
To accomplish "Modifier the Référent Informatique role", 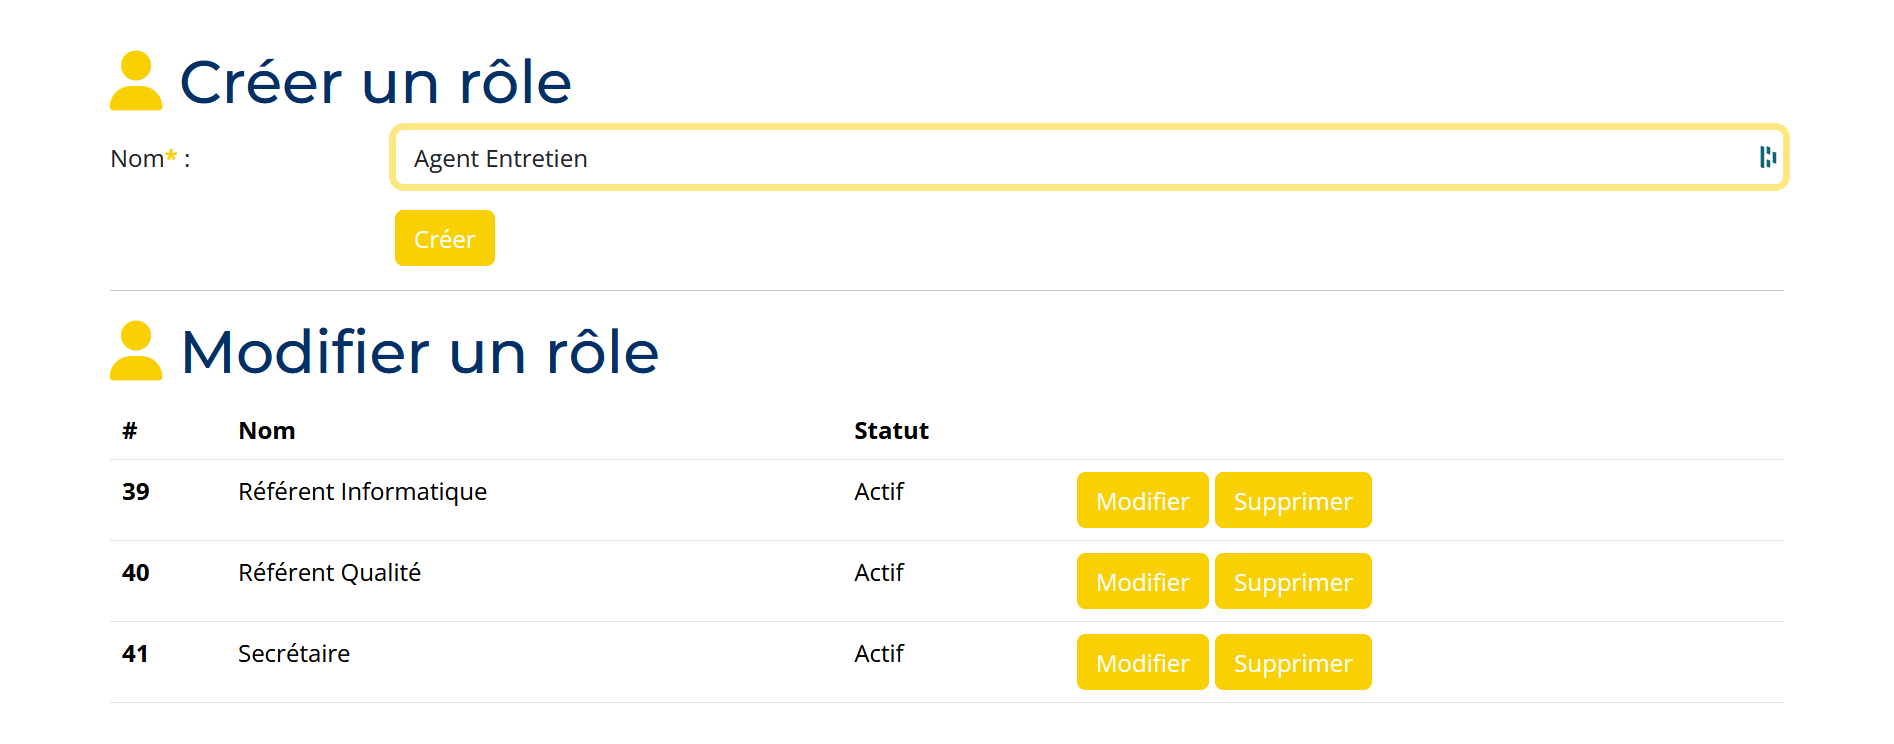I will (1142, 500).
